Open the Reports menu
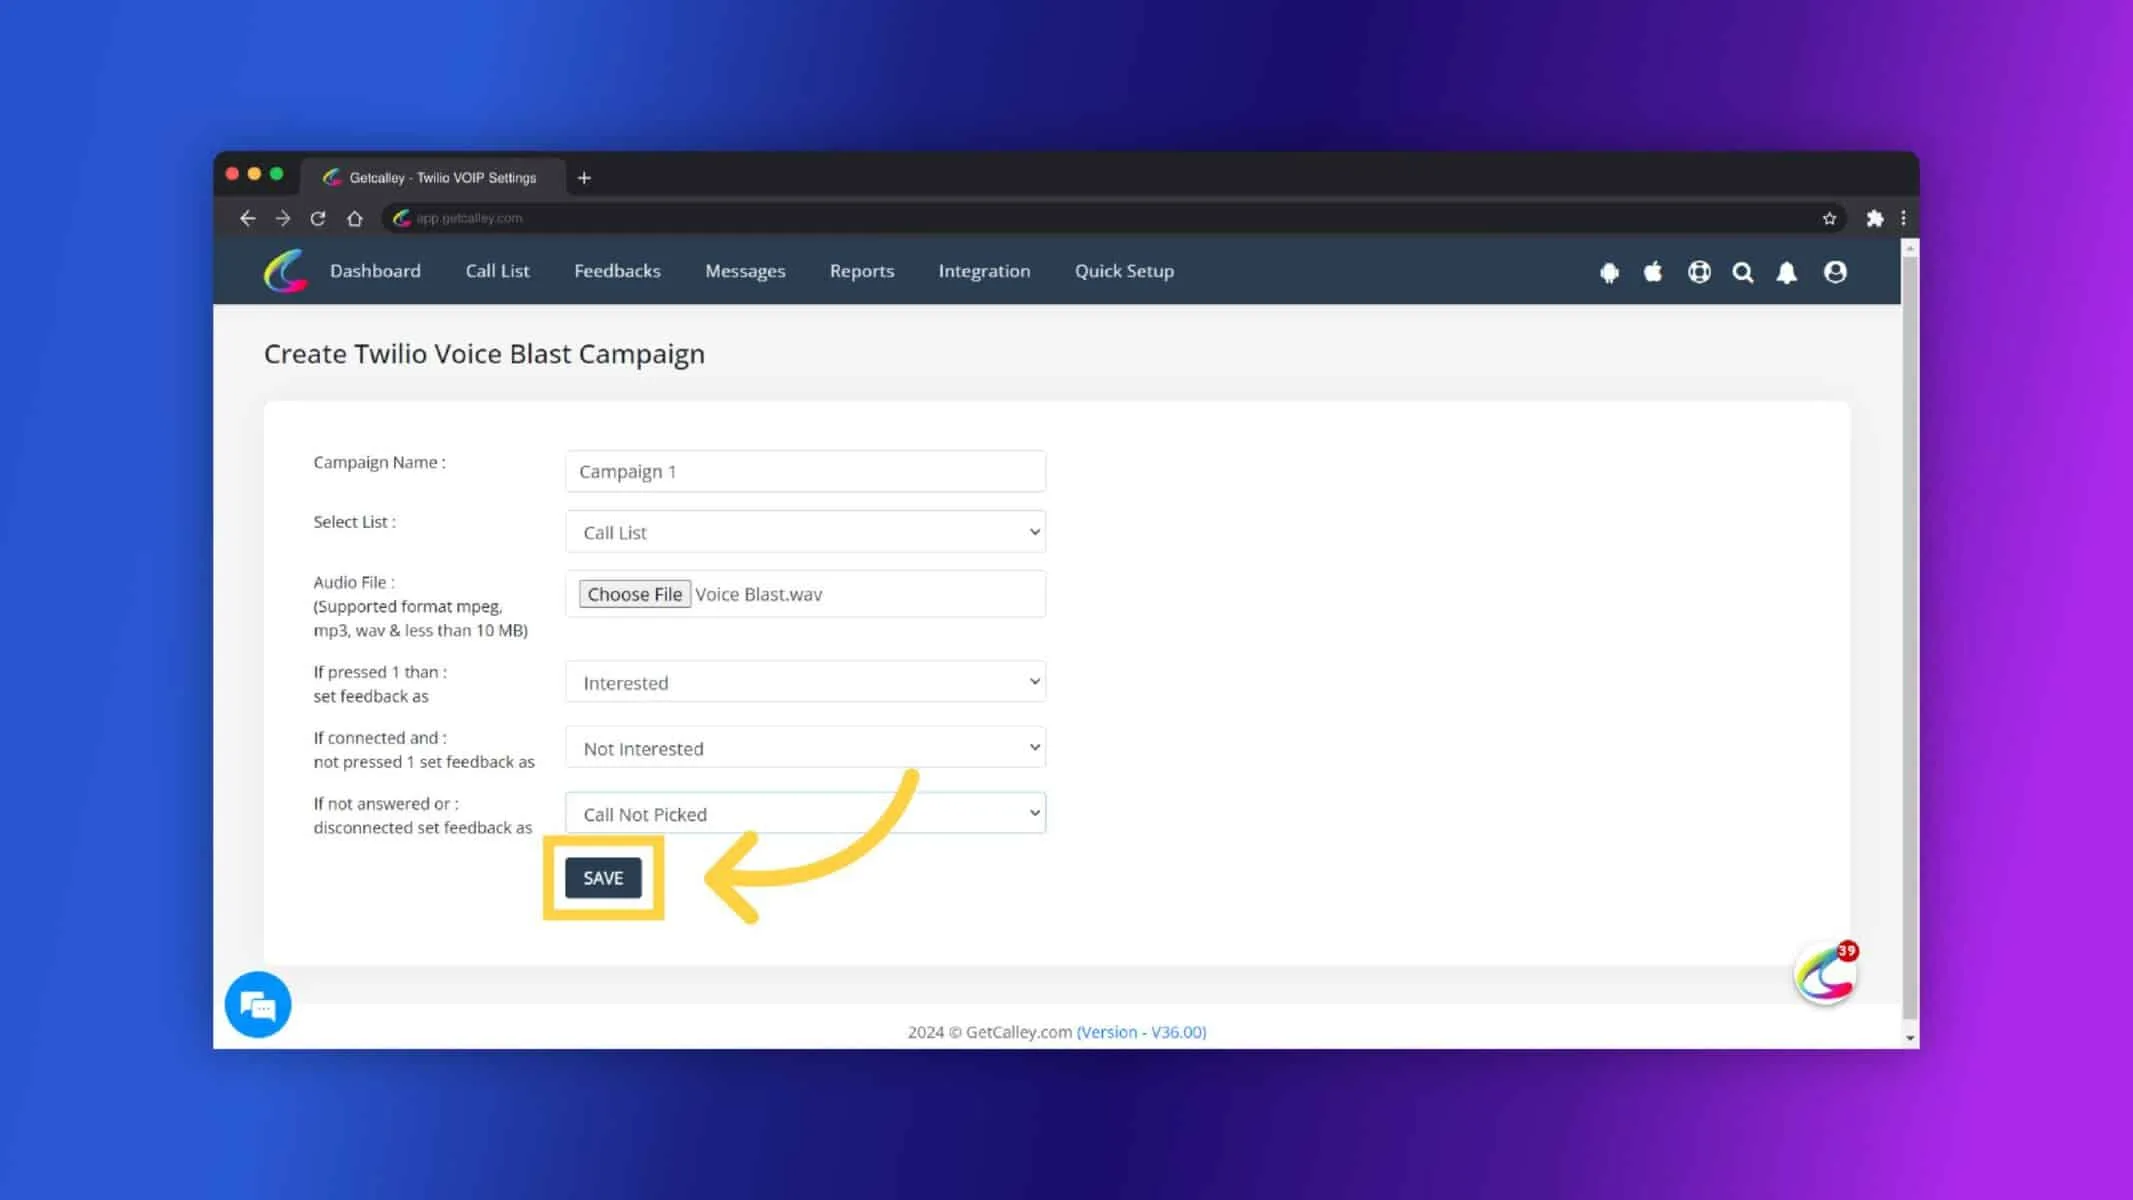The height and width of the screenshot is (1200, 2133). (x=862, y=271)
